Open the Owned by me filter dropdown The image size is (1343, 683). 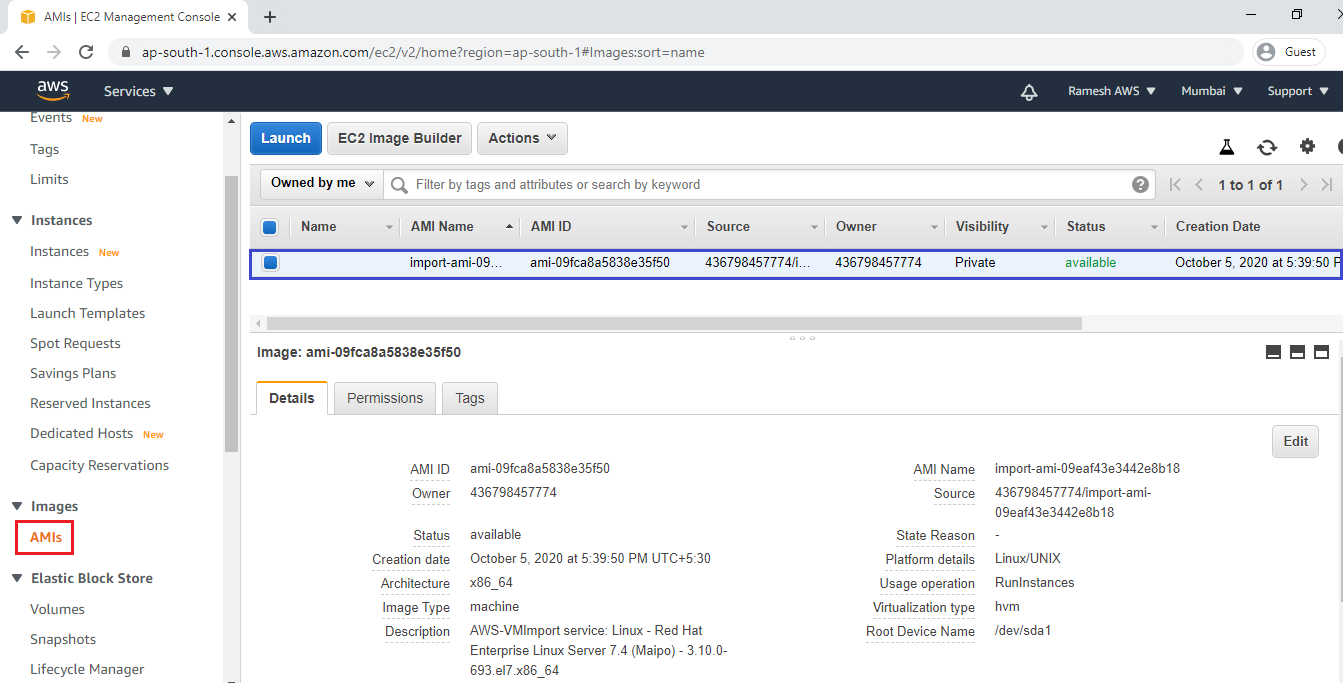(x=323, y=183)
